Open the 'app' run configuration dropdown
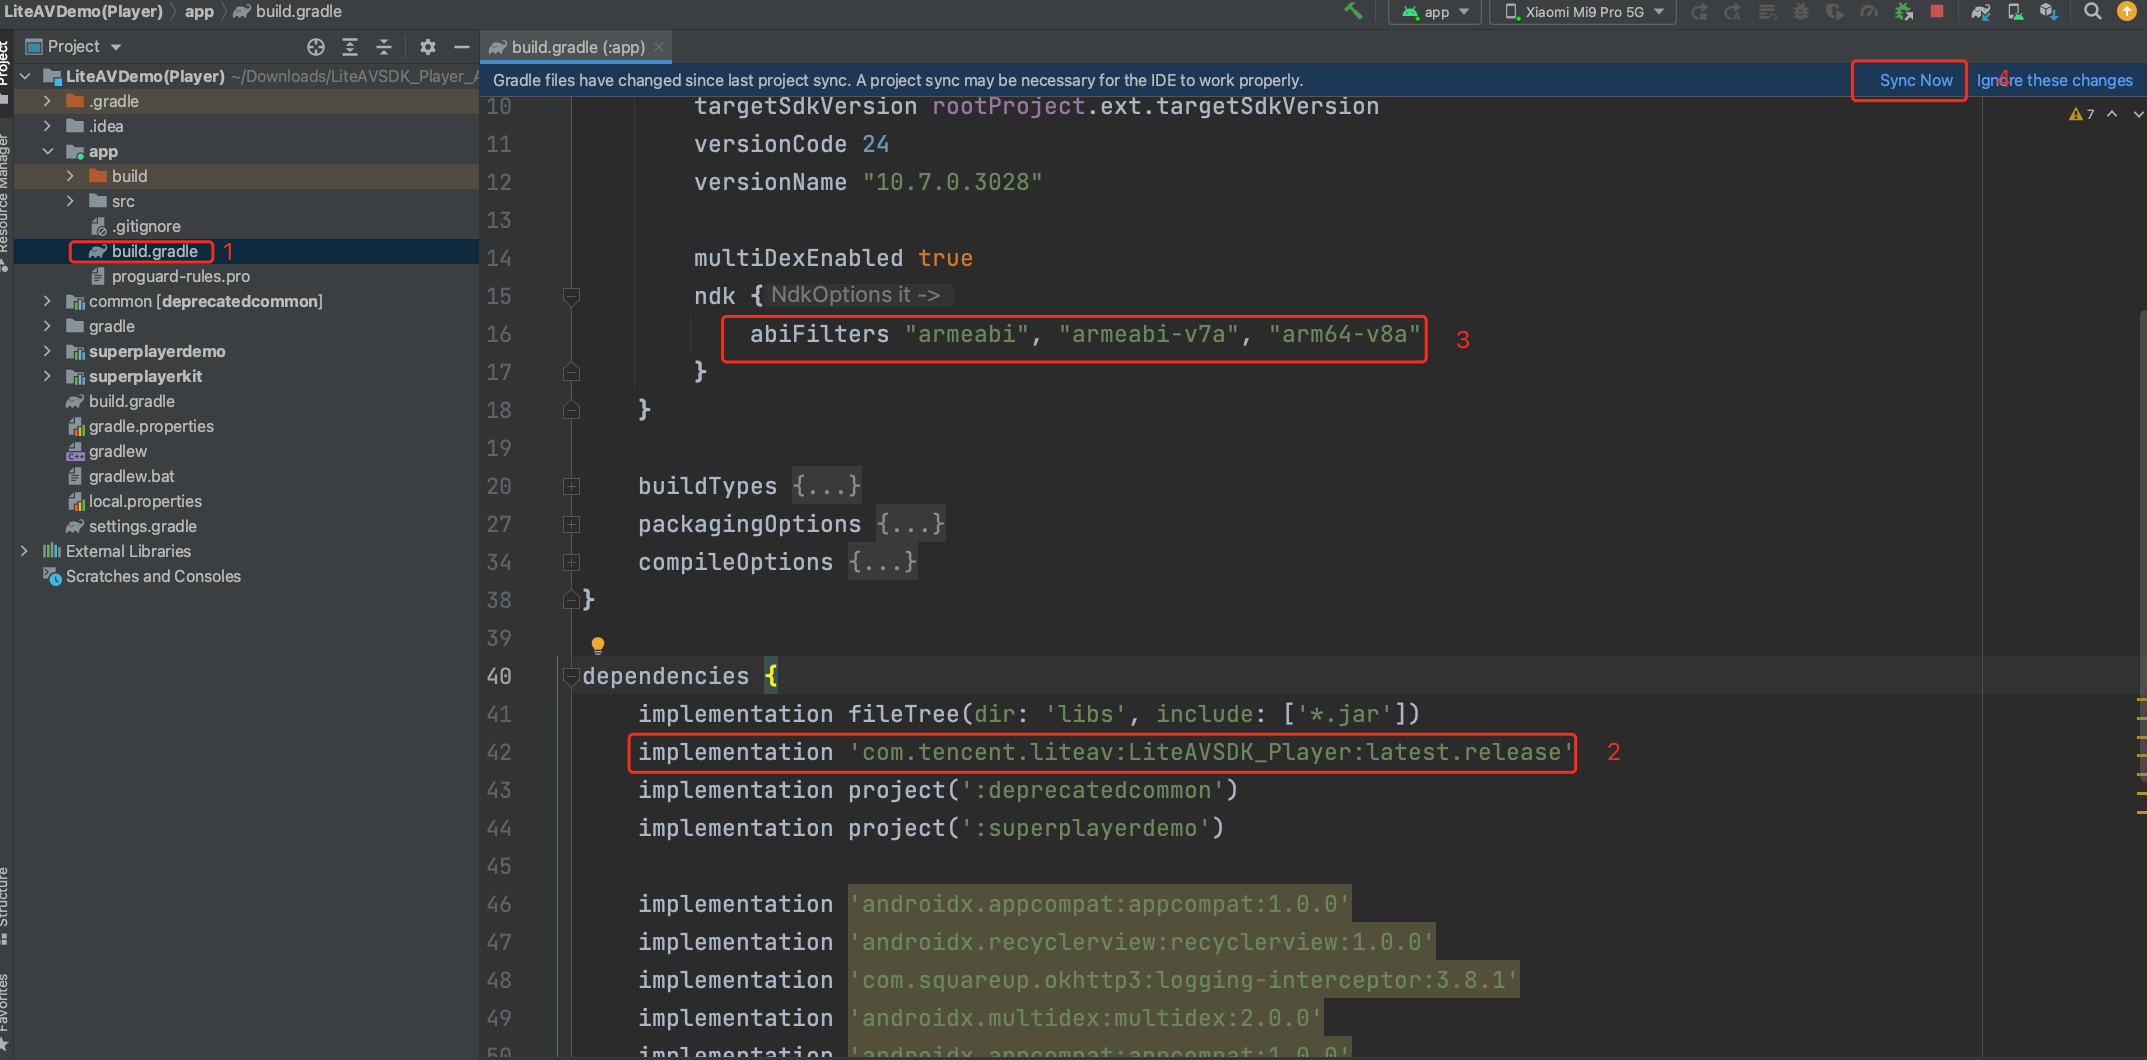The image size is (2147, 1060). click(x=1434, y=12)
